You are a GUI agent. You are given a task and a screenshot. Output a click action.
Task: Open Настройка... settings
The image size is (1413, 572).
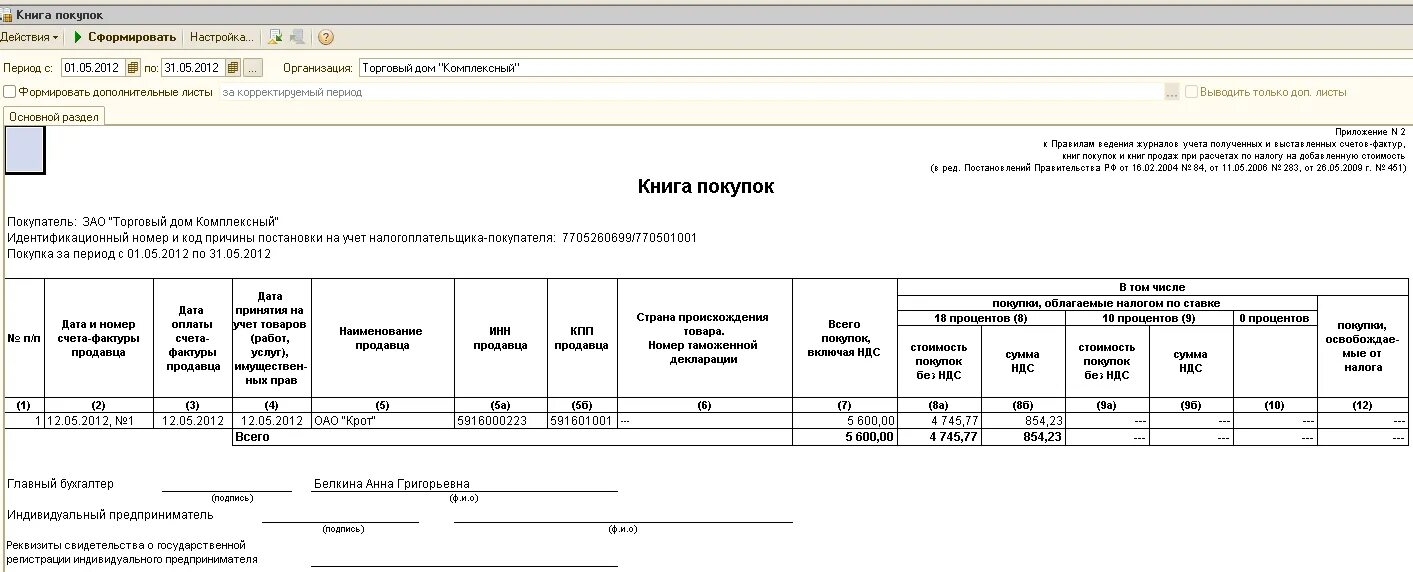point(221,37)
